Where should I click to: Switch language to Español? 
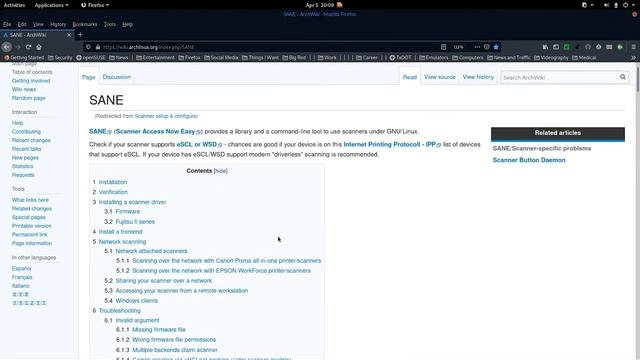point(22,269)
